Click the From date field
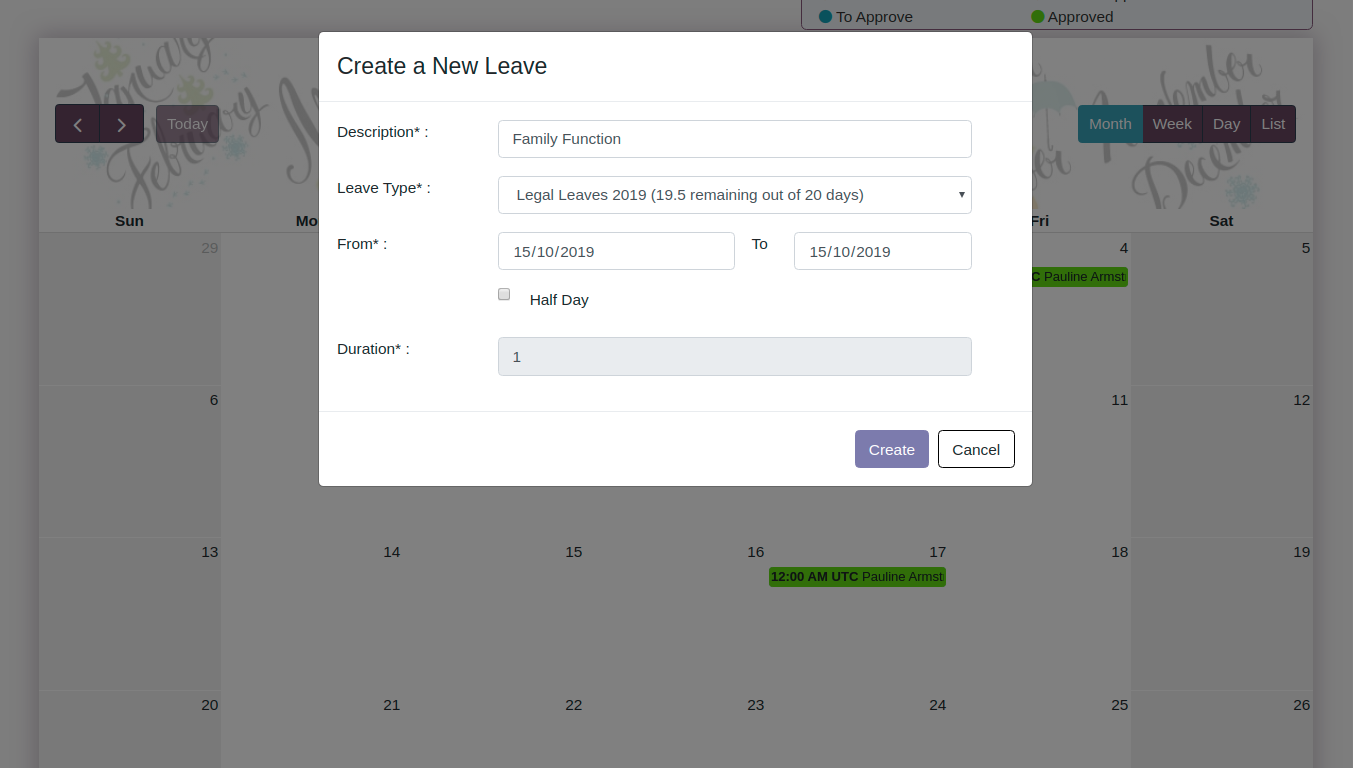This screenshot has width=1353, height=768. click(x=616, y=251)
